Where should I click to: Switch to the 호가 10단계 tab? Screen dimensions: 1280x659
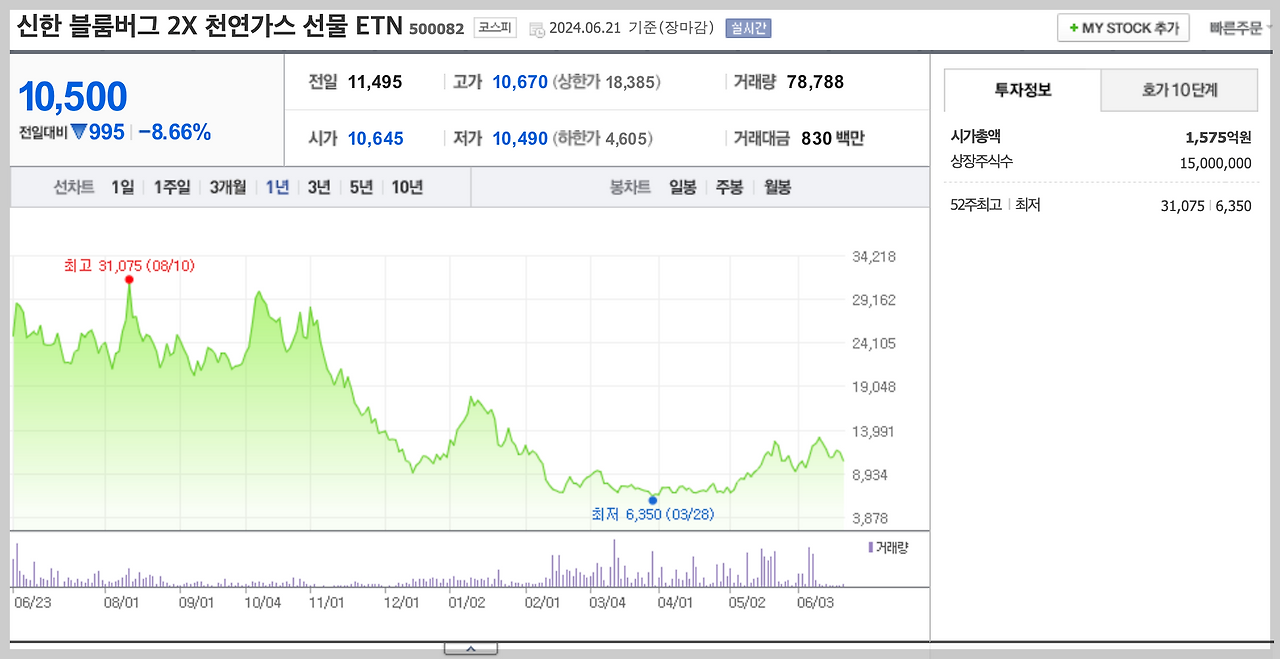(x=1179, y=90)
